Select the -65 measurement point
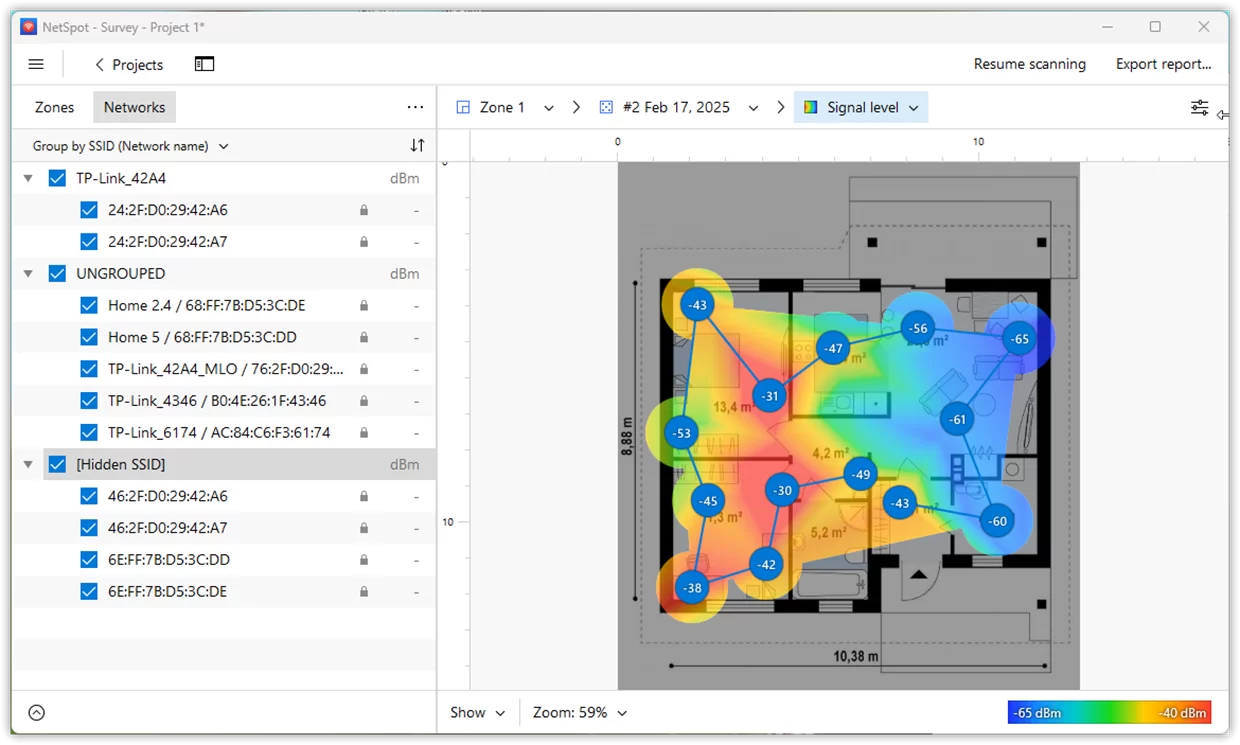The width and height of the screenshot is (1240, 745). [1019, 339]
